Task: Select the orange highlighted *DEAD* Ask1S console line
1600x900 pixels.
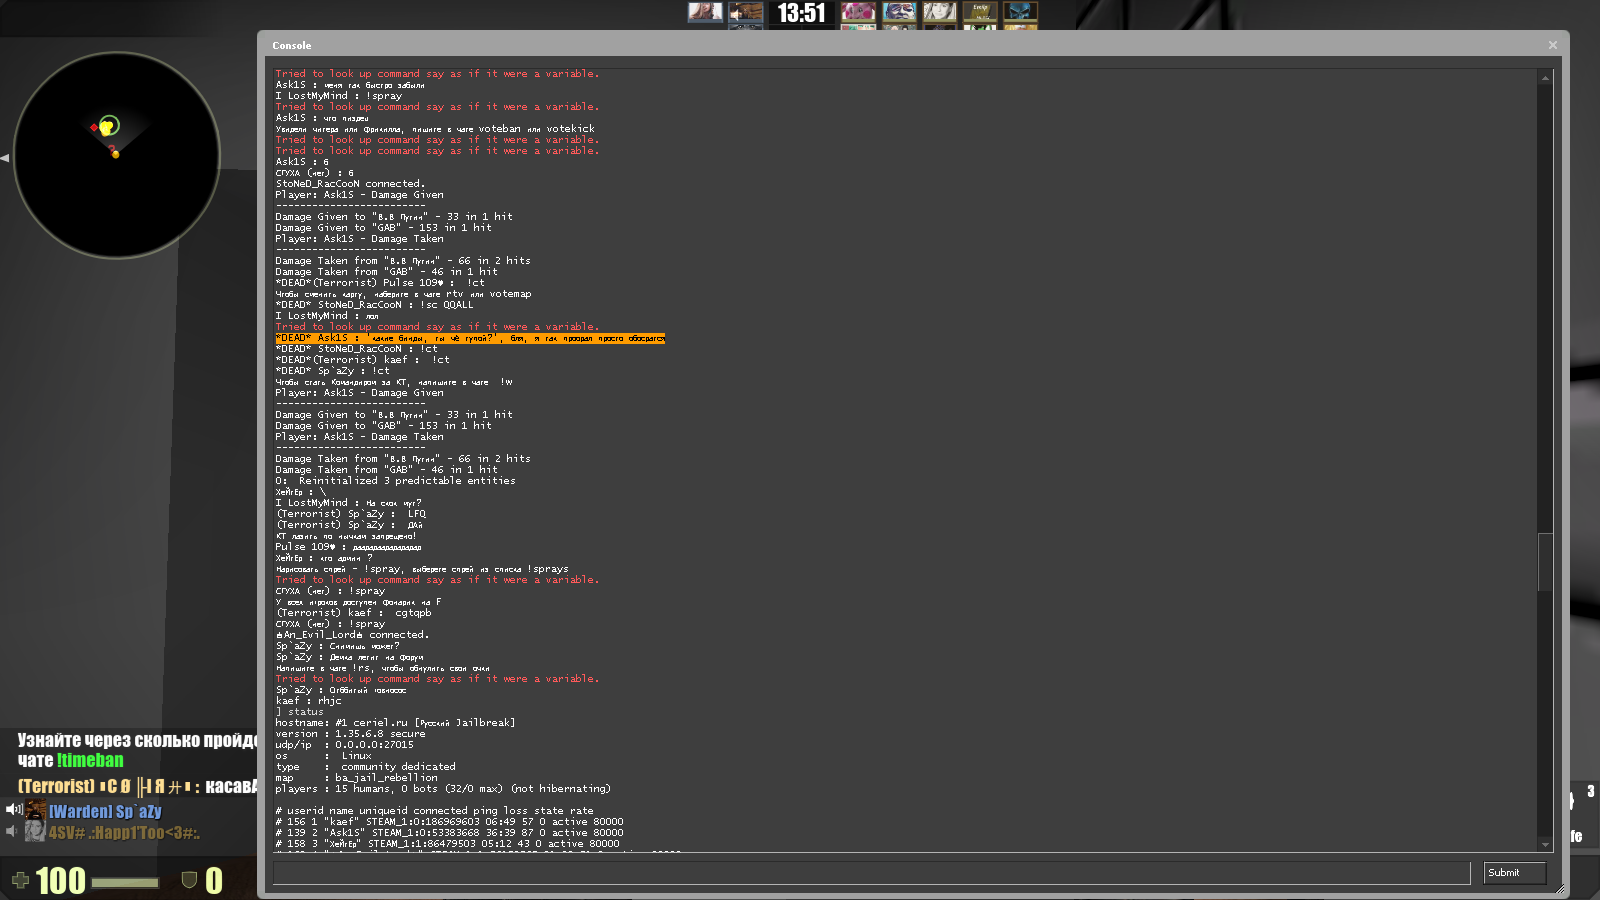Action: pos(470,338)
